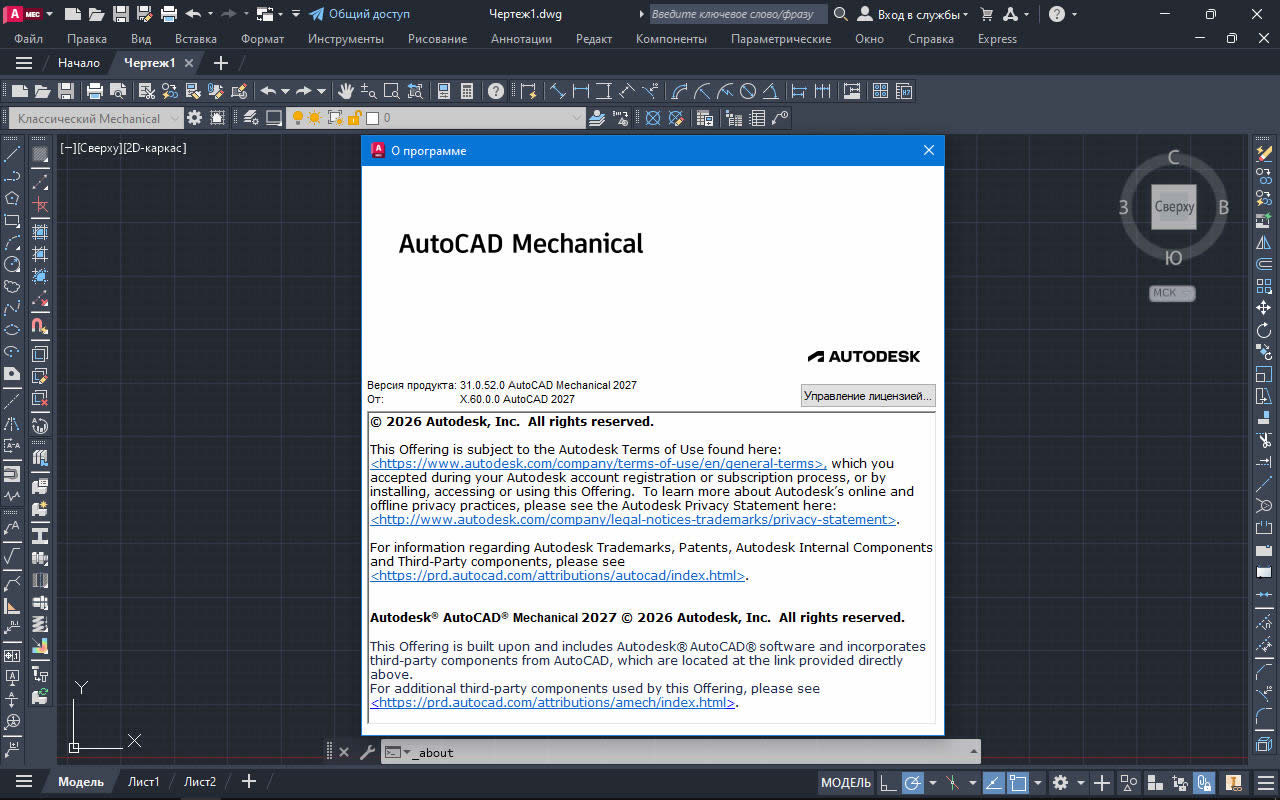
Task: Toggle polar tracking in status bar
Action: click(913, 782)
